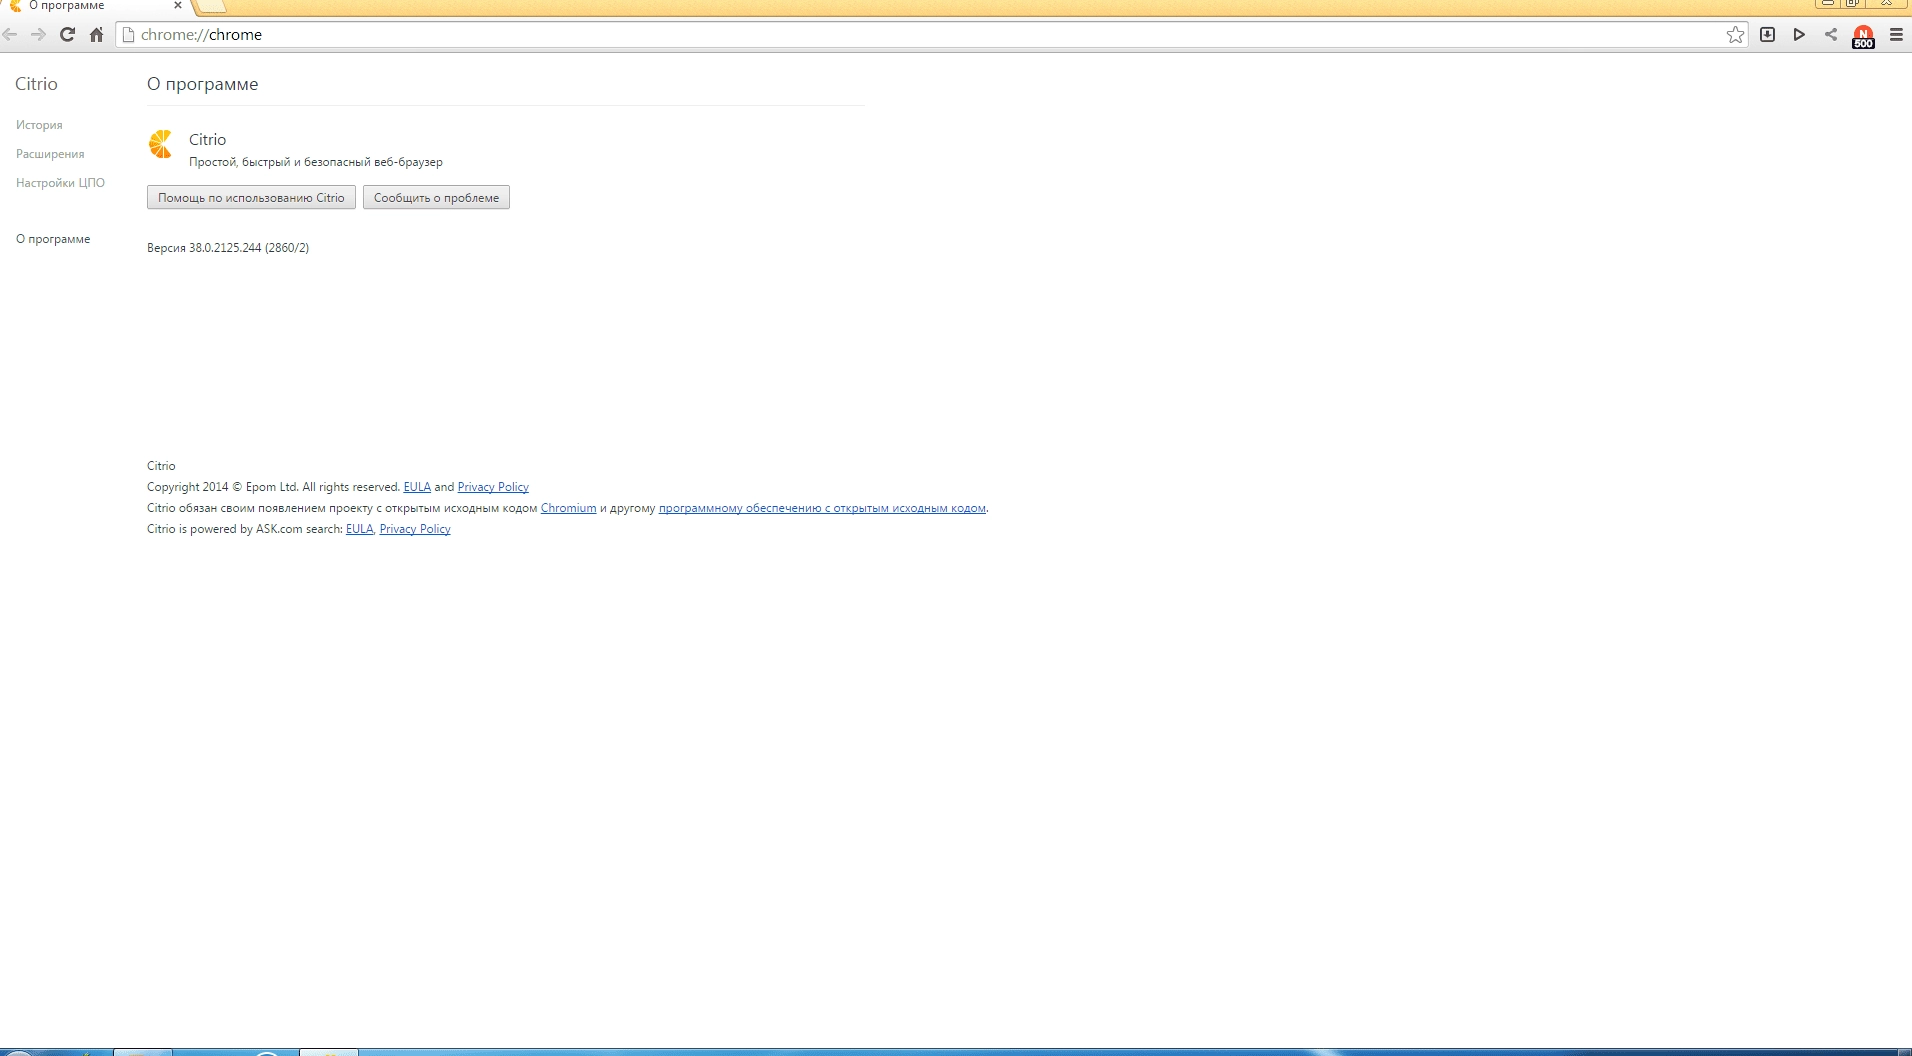Open 'Расширения' in the sidebar
The image size is (1912, 1056).
(x=50, y=154)
